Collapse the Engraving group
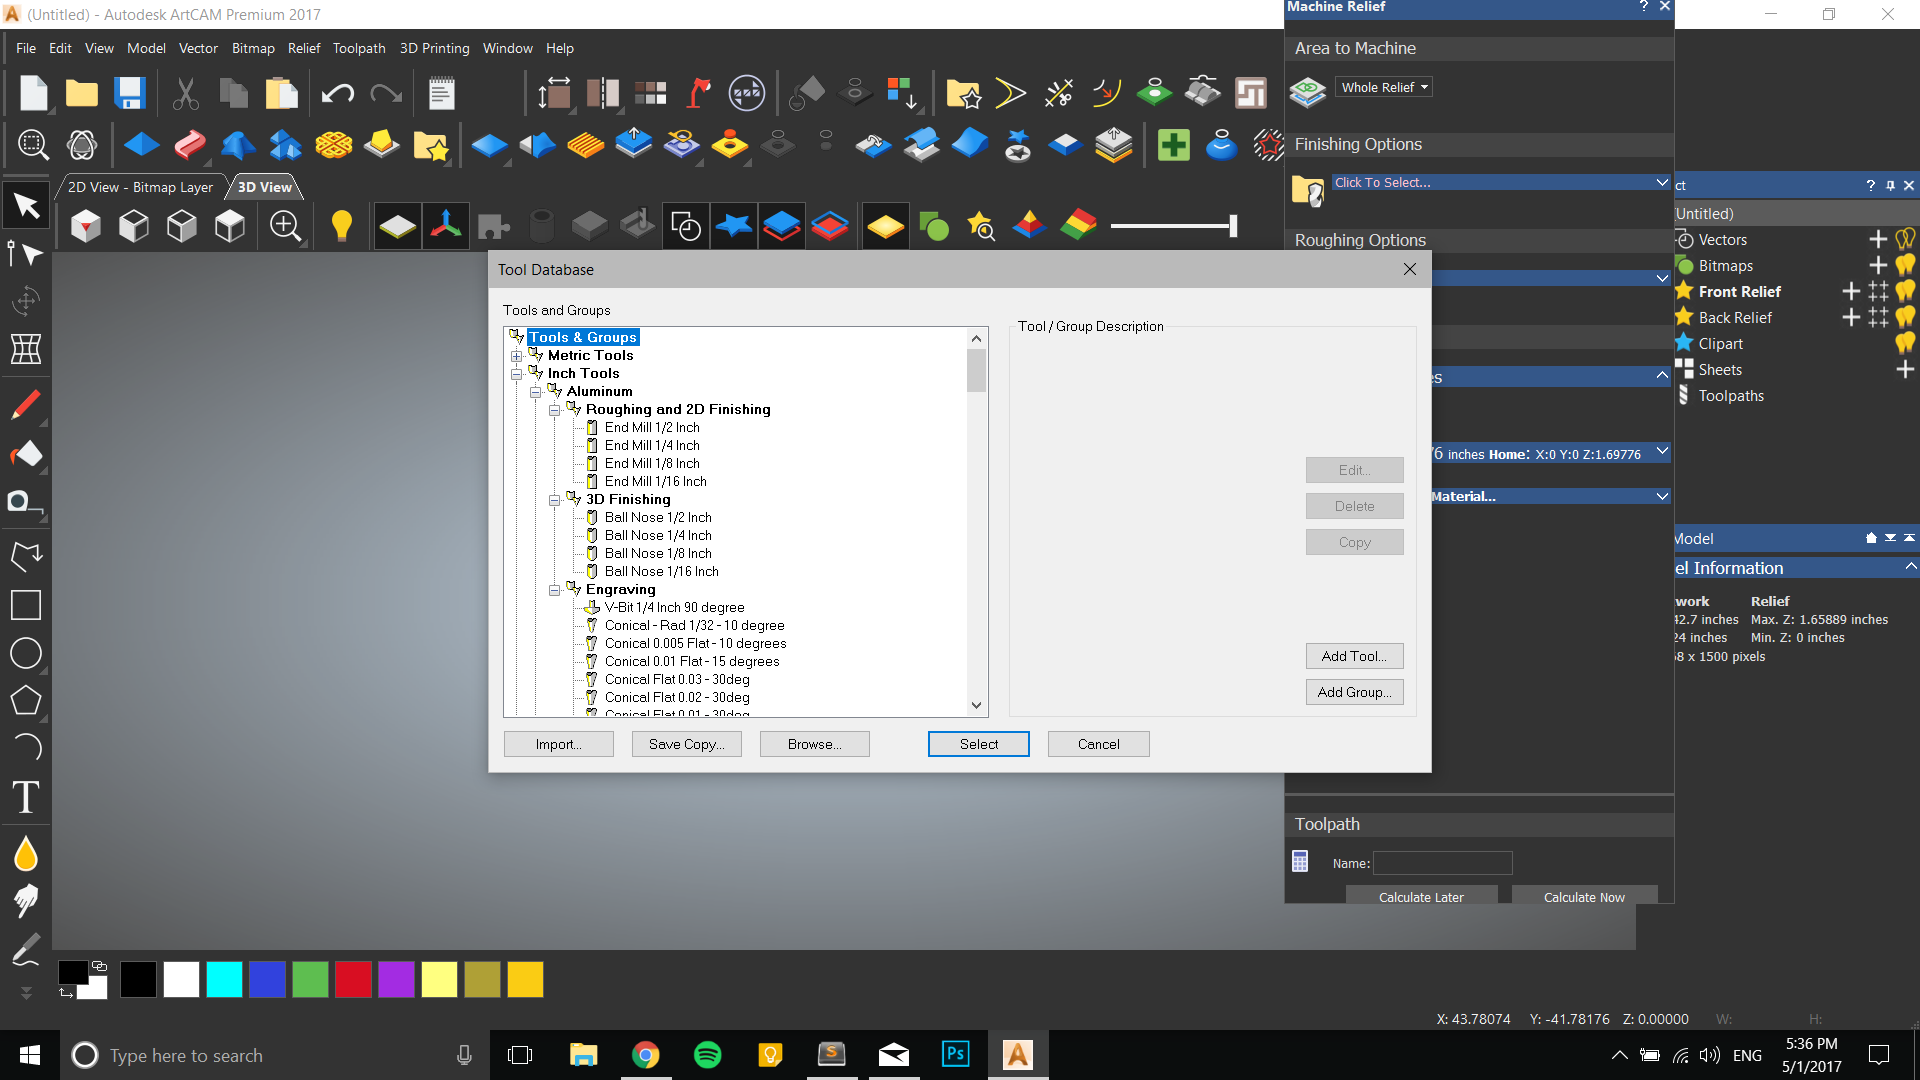Viewport: 1920px width, 1080px height. coord(554,590)
